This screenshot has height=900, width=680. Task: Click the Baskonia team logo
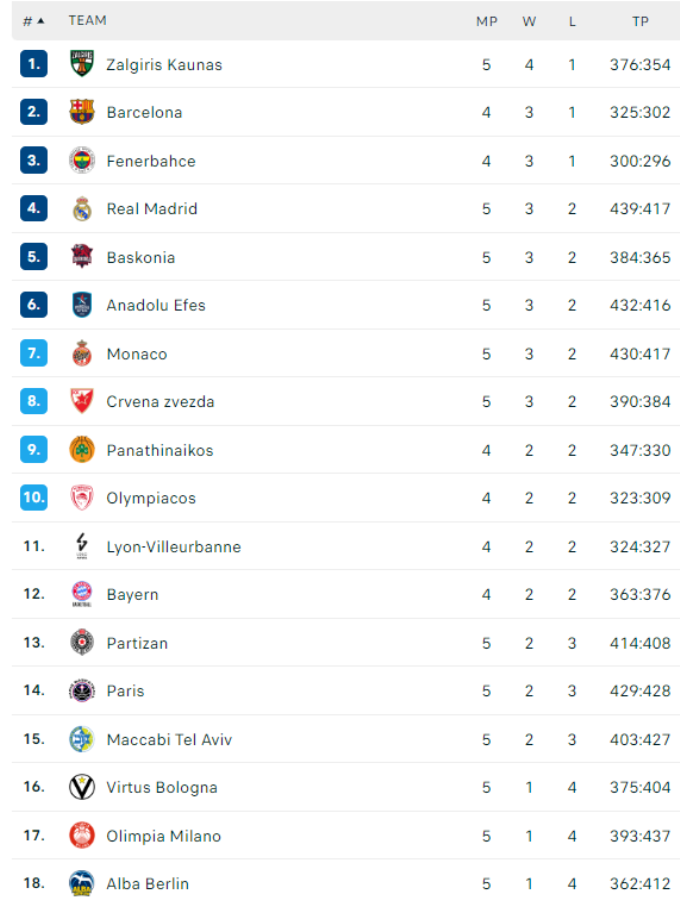82,257
